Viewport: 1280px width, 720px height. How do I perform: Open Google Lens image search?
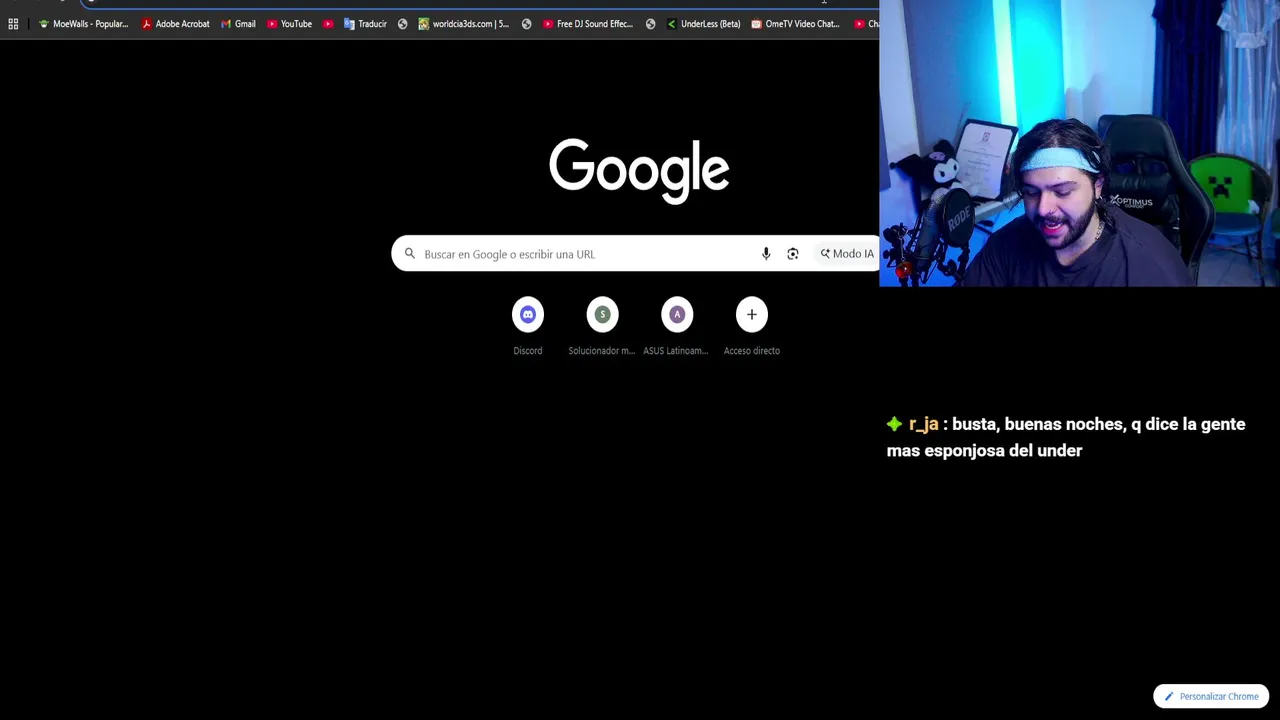(x=793, y=254)
